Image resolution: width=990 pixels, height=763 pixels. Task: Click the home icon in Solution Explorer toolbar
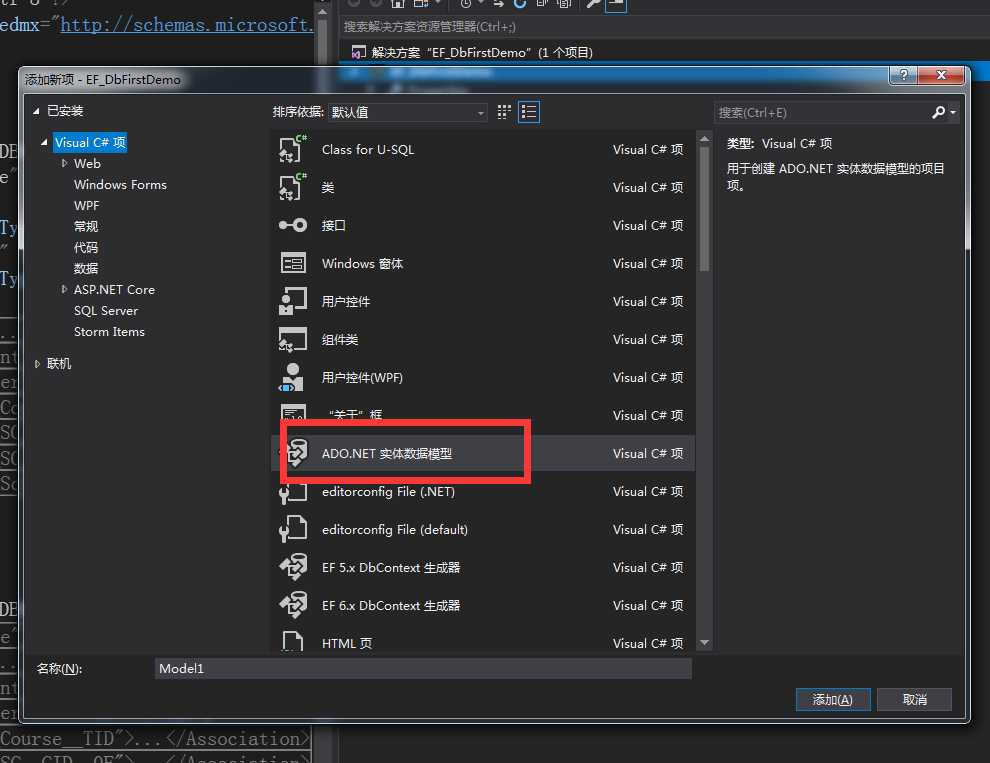tap(398, 4)
